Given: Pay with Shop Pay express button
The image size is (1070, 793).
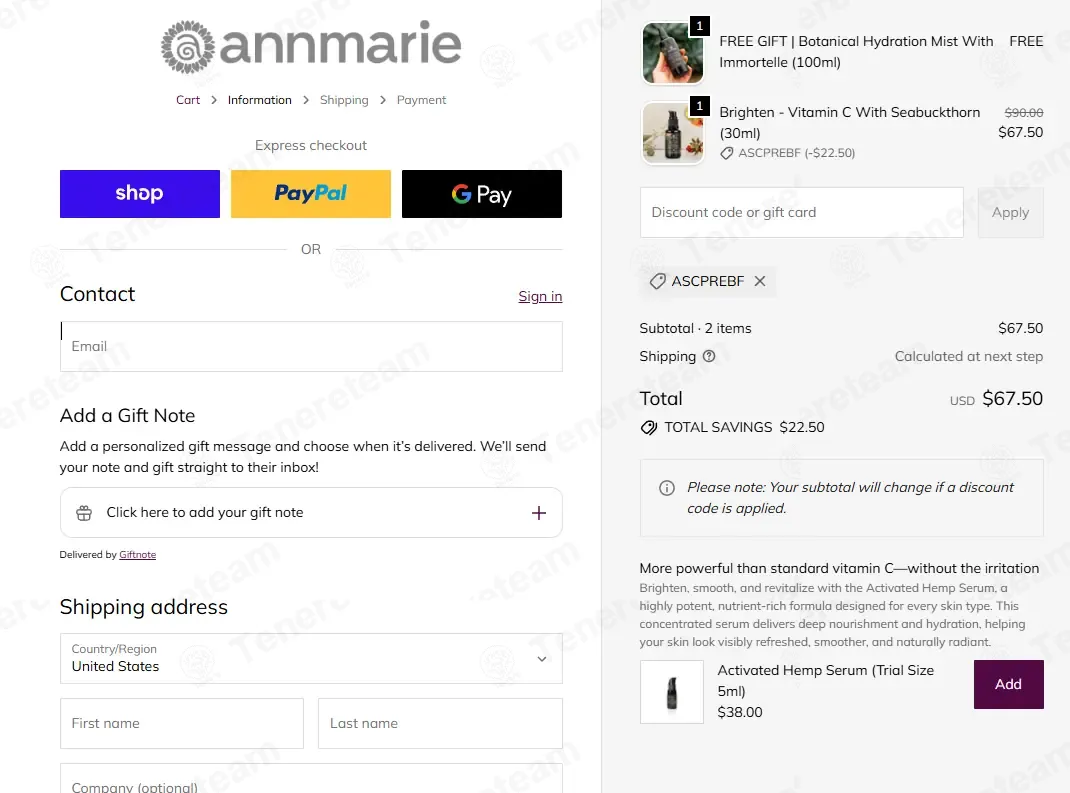Looking at the screenshot, I should [x=140, y=194].
